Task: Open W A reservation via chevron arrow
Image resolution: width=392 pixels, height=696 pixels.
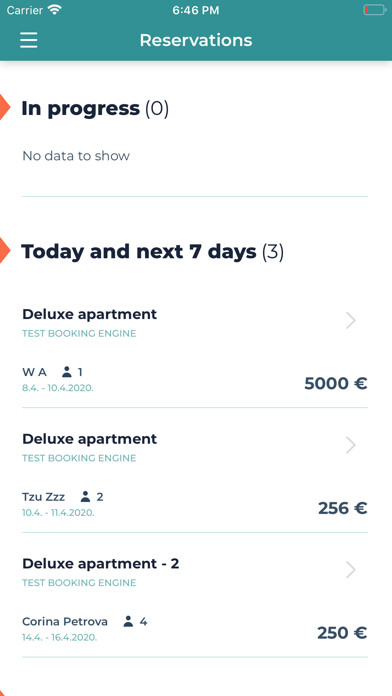Action: click(351, 320)
